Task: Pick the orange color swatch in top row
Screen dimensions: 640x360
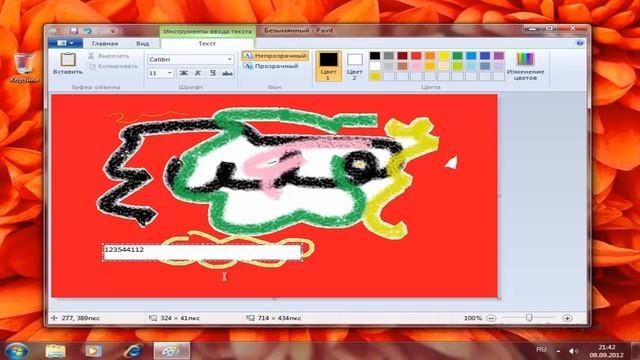Action: click(x=430, y=56)
